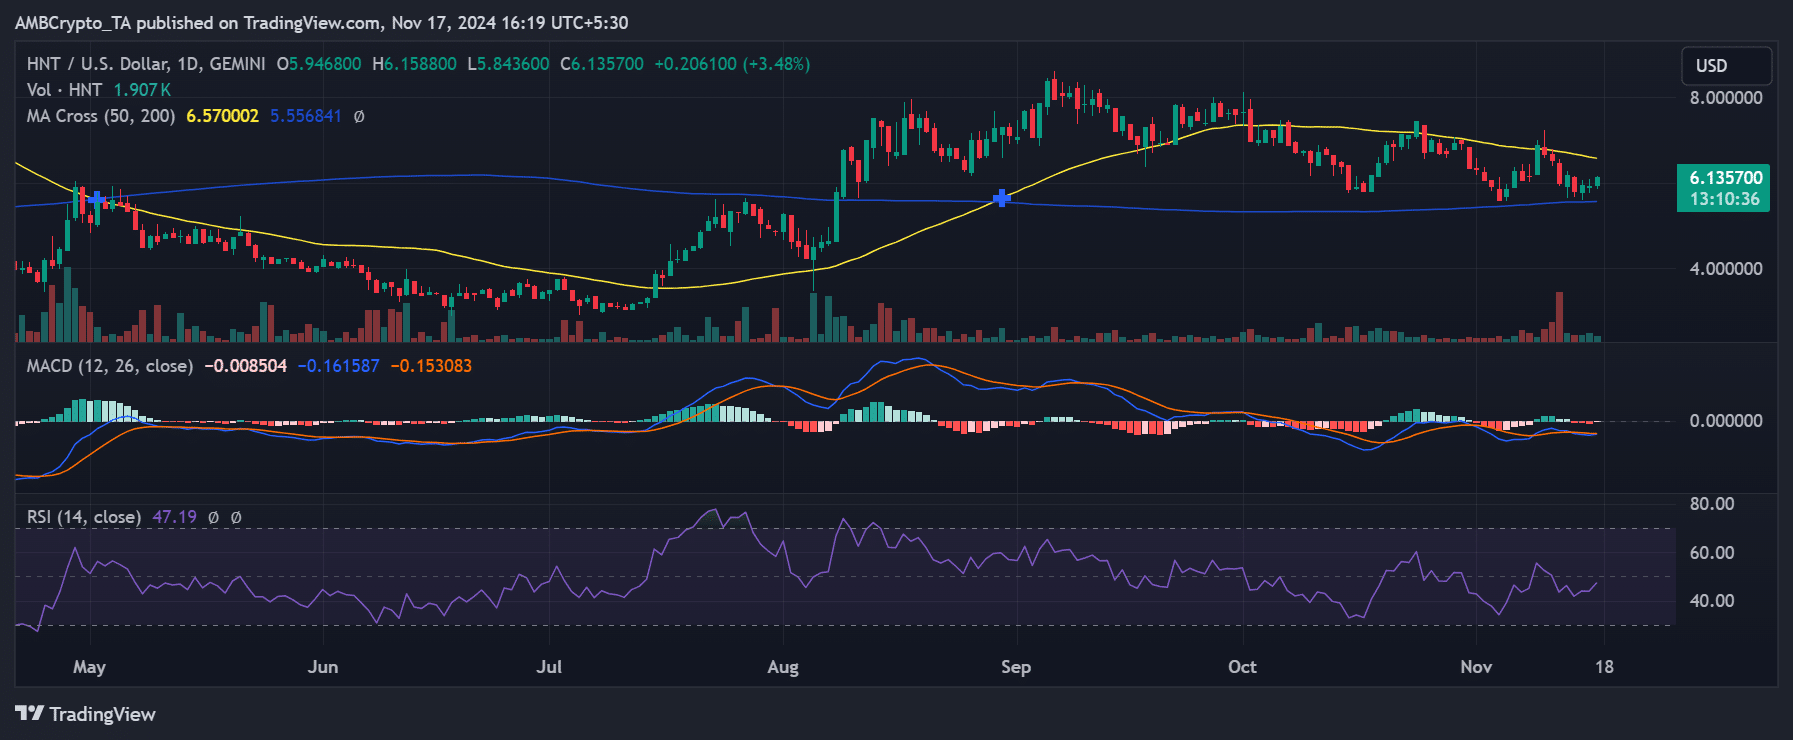The height and width of the screenshot is (740, 1793).
Task: Click the MACD histogram value -0.008504
Action: [245, 366]
